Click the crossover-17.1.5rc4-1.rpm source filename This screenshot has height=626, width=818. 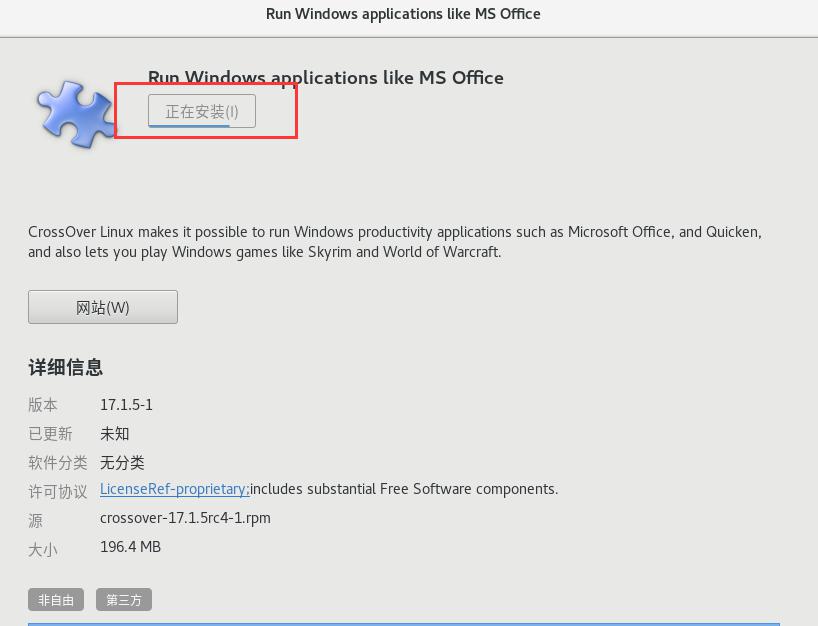tap(185, 518)
